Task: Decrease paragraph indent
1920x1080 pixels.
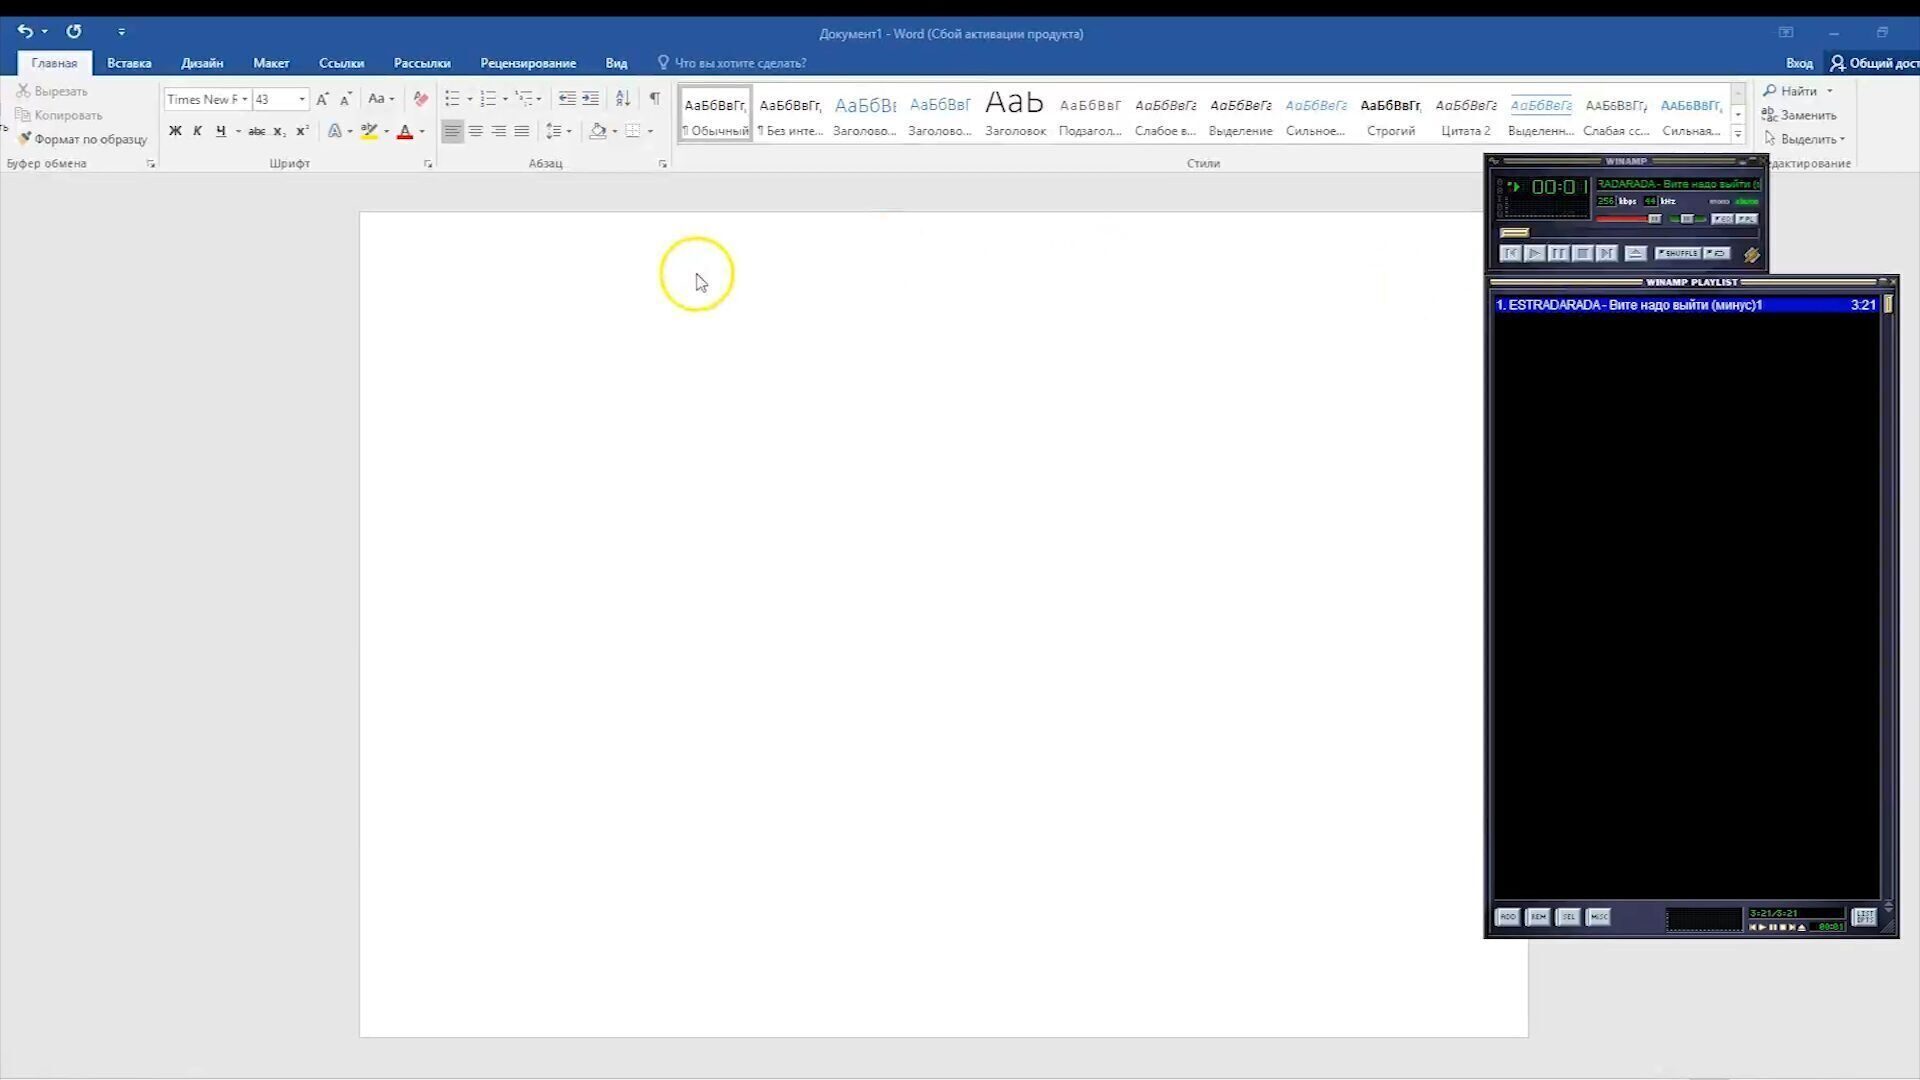Action: pos(567,99)
